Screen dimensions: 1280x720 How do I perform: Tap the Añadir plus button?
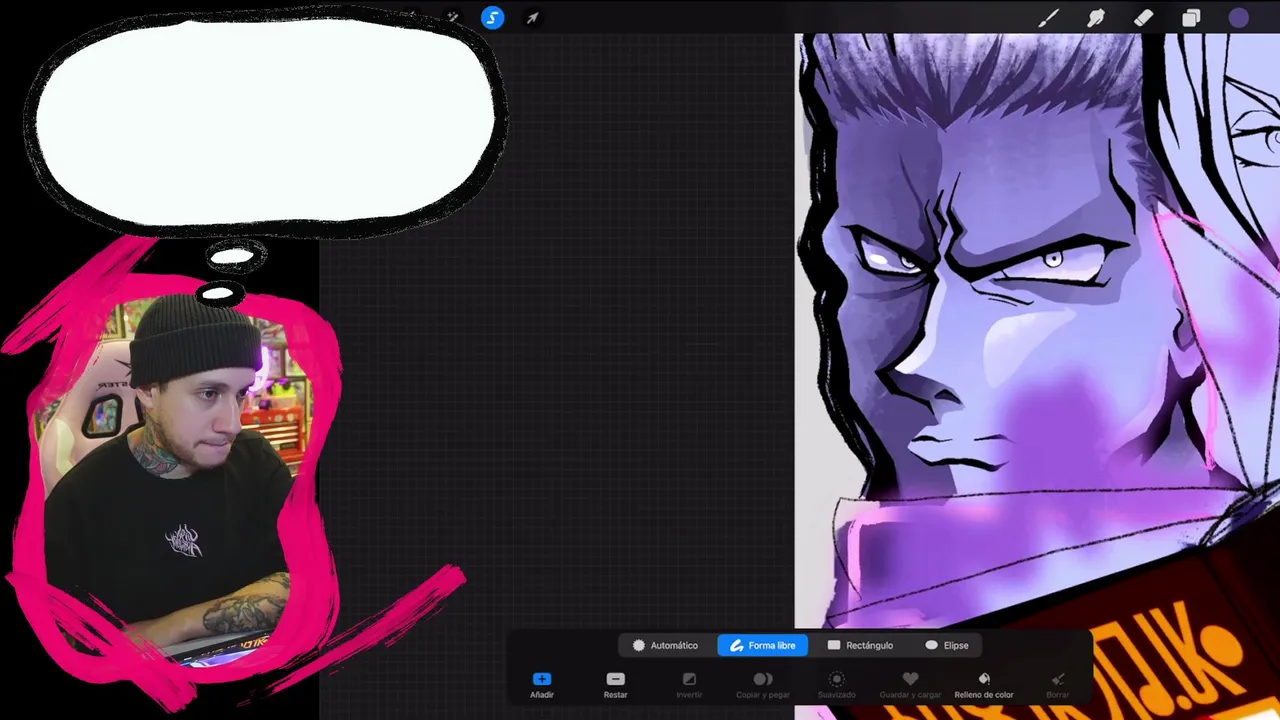point(542,685)
